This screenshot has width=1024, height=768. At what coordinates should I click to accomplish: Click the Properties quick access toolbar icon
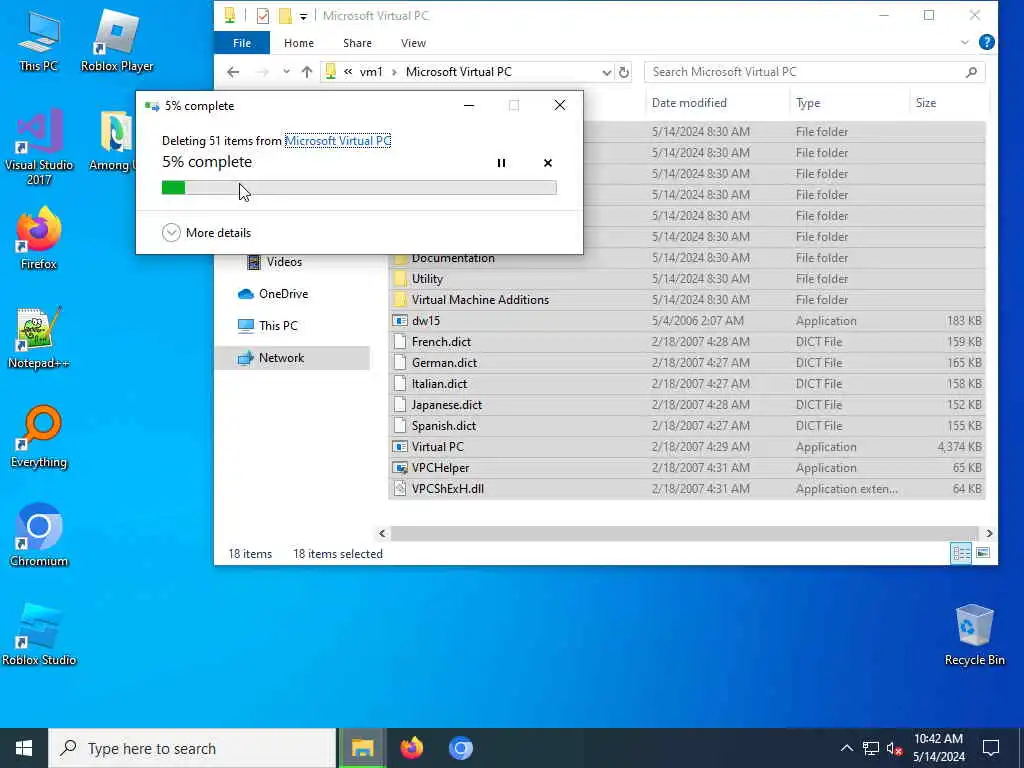[x=263, y=16]
